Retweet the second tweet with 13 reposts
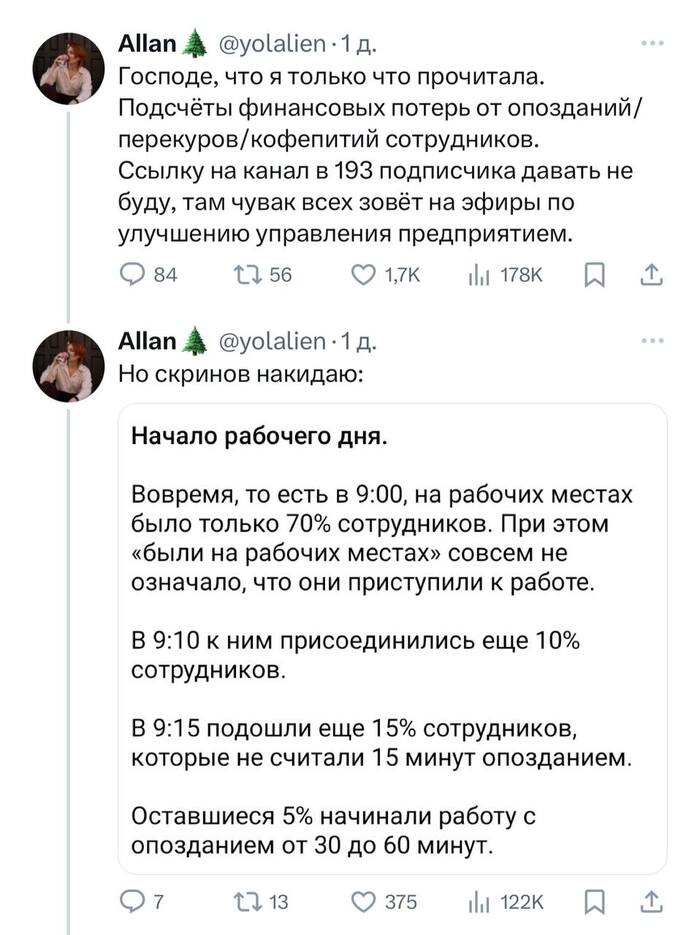The height and width of the screenshot is (935, 700). [246, 902]
